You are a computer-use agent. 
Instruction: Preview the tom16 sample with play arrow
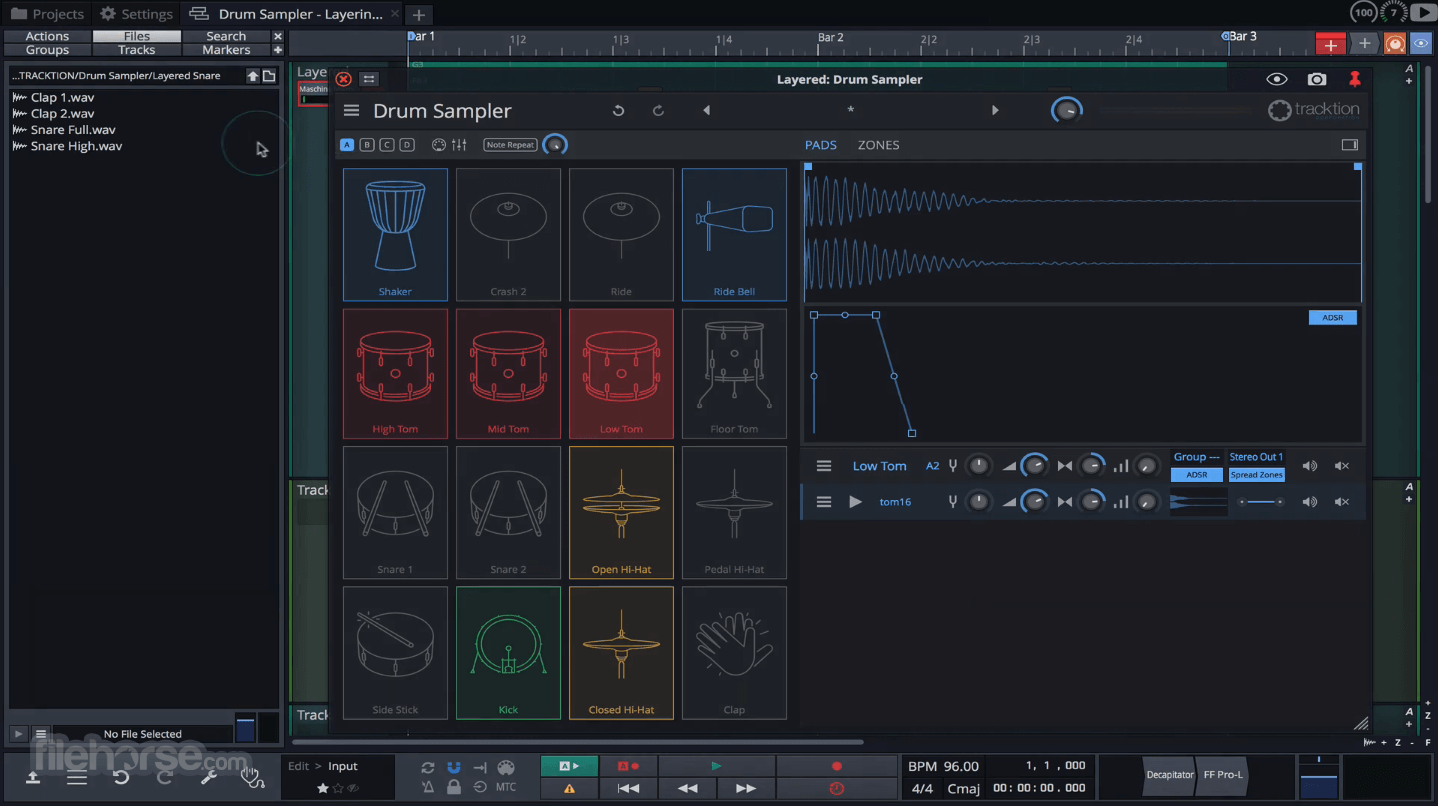tap(855, 502)
